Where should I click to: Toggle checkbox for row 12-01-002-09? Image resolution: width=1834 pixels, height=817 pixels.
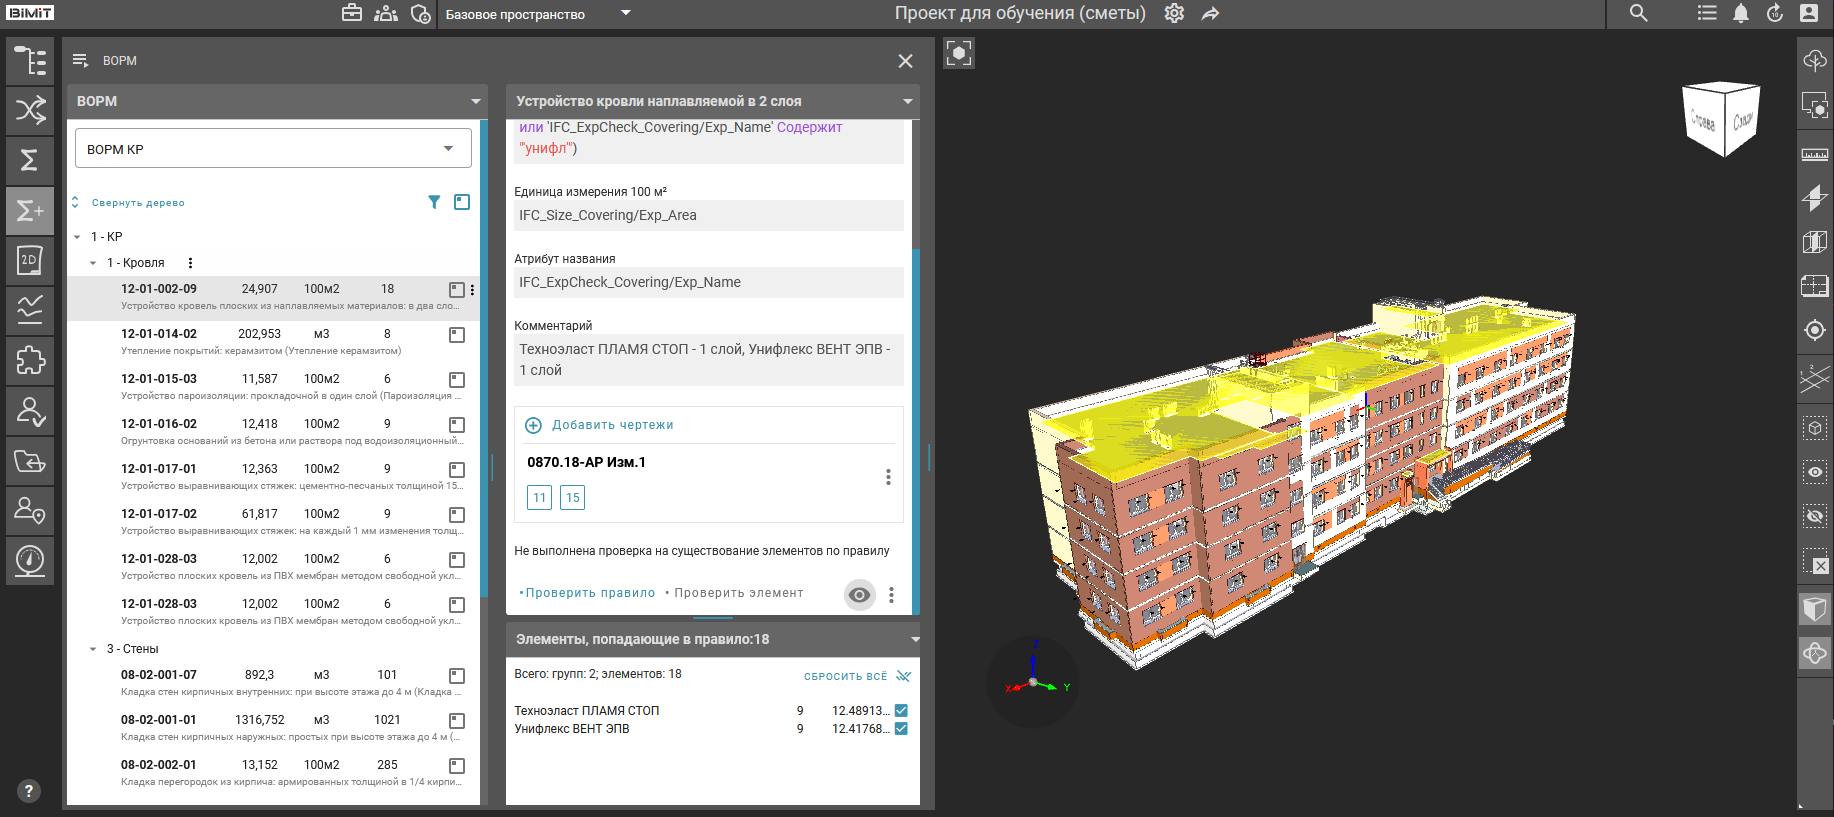click(457, 290)
